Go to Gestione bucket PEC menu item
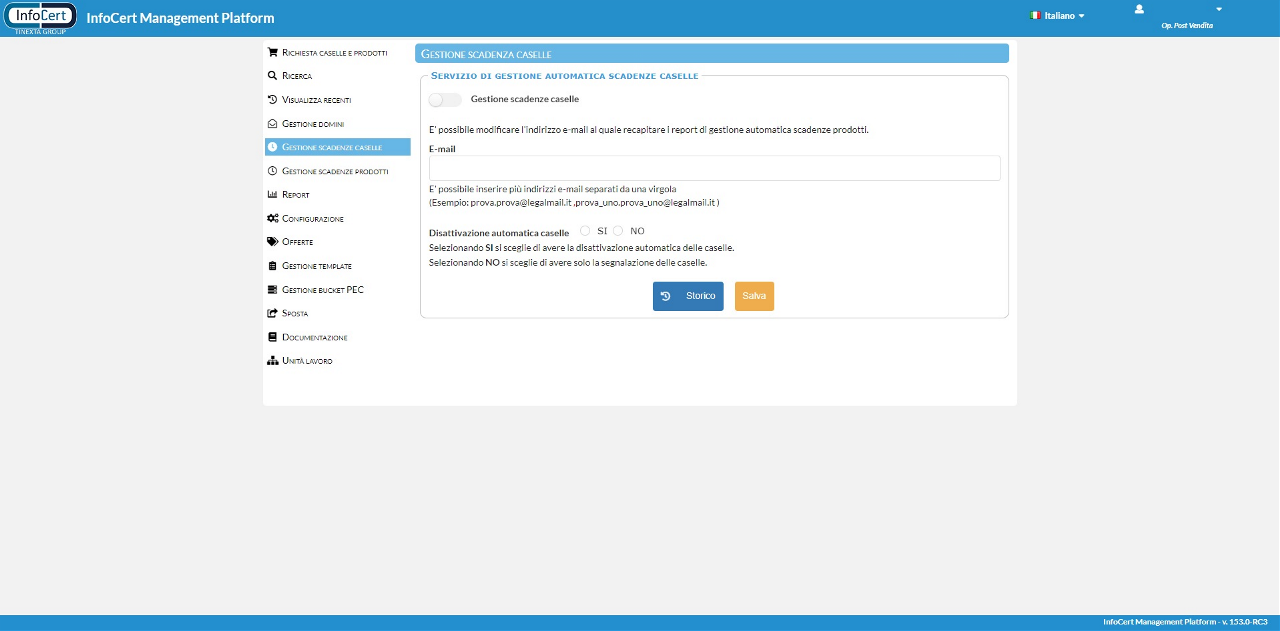The height and width of the screenshot is (631, 1280). (x=322, y=290)
